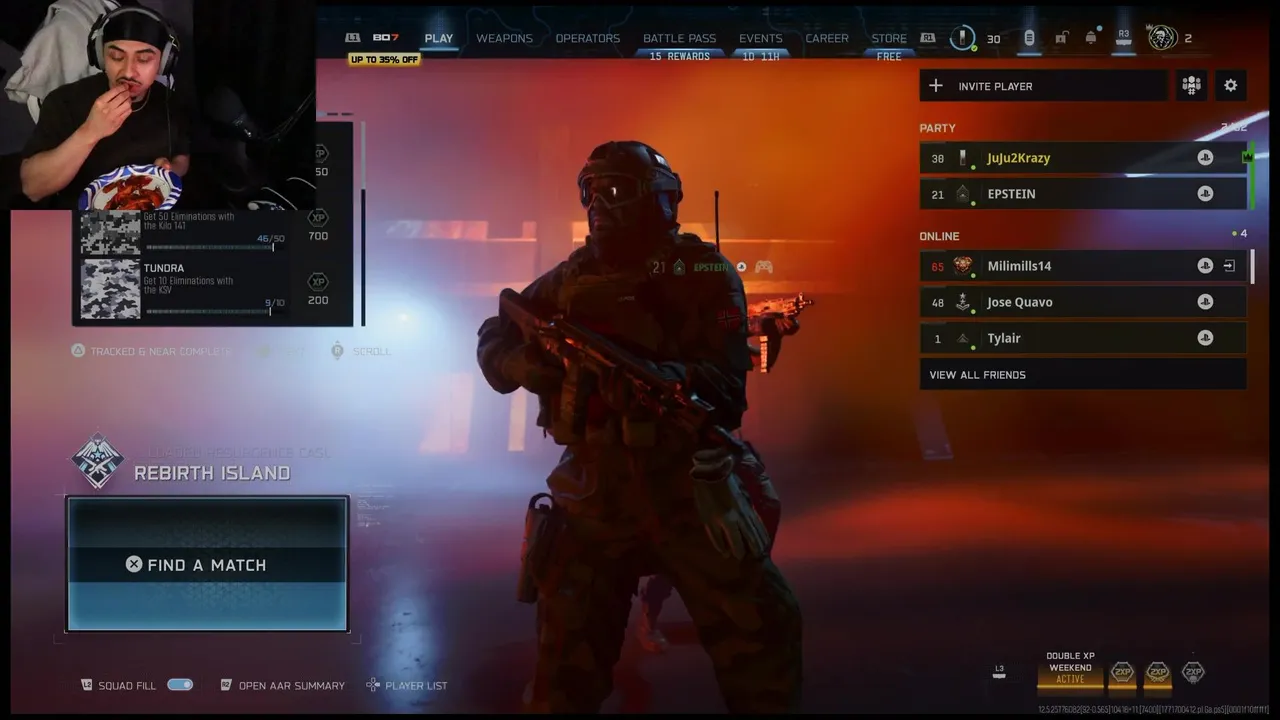
Task: Click the first 2XP token icon
Action: click(1122, 672)
